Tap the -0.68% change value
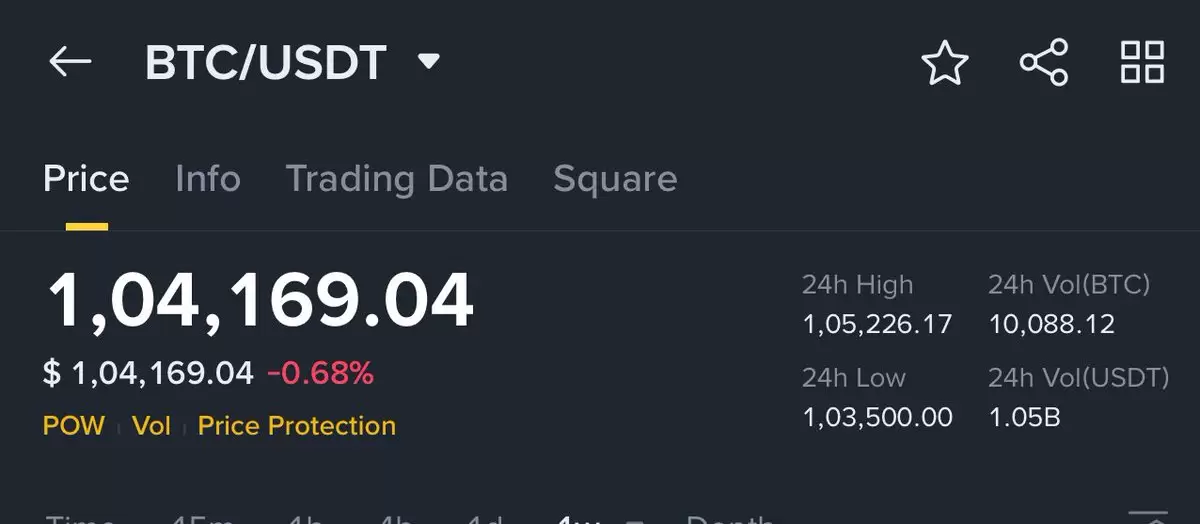Viewport: 1200px width, 524px height. (320, 374)
